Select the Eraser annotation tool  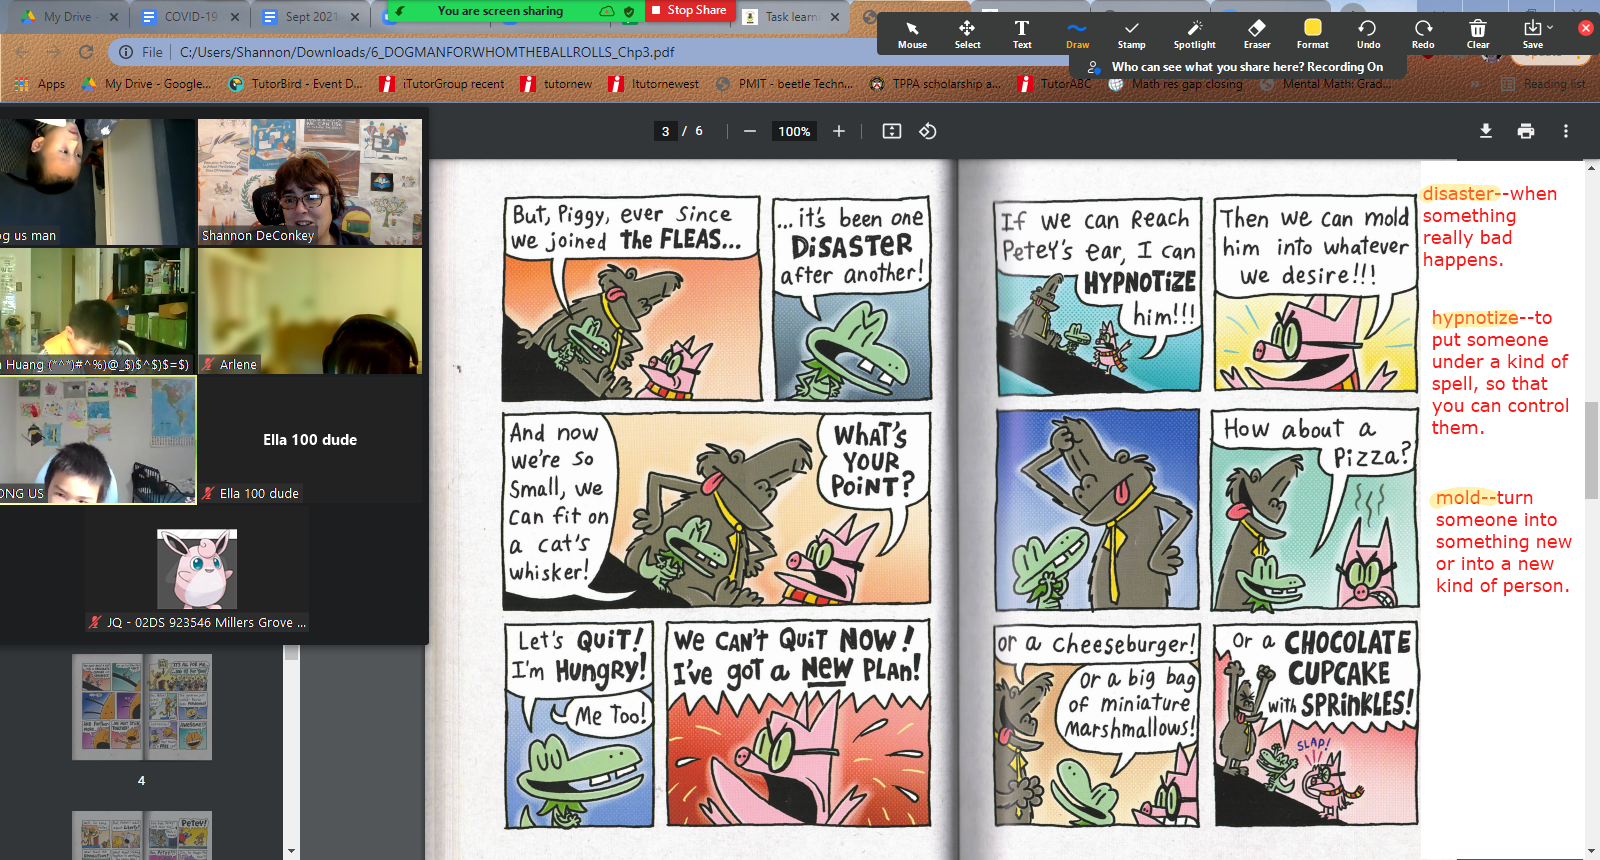1257,34
